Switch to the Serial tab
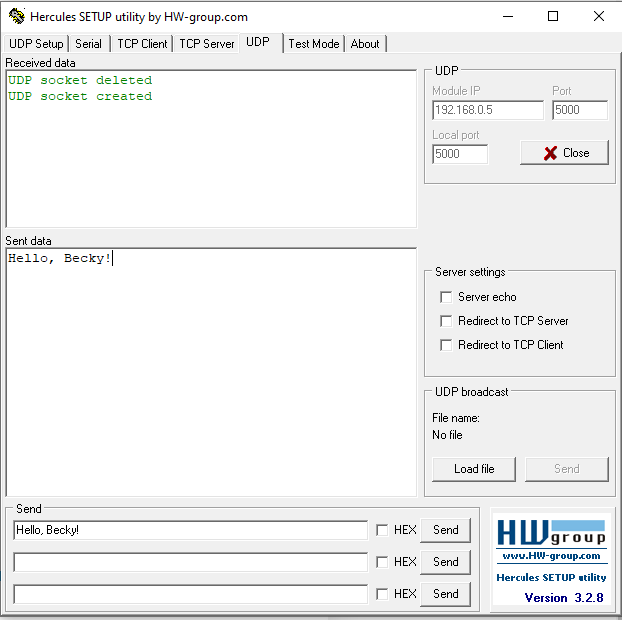This screenshot has width=622, height=620. click(x=88, y=44)
